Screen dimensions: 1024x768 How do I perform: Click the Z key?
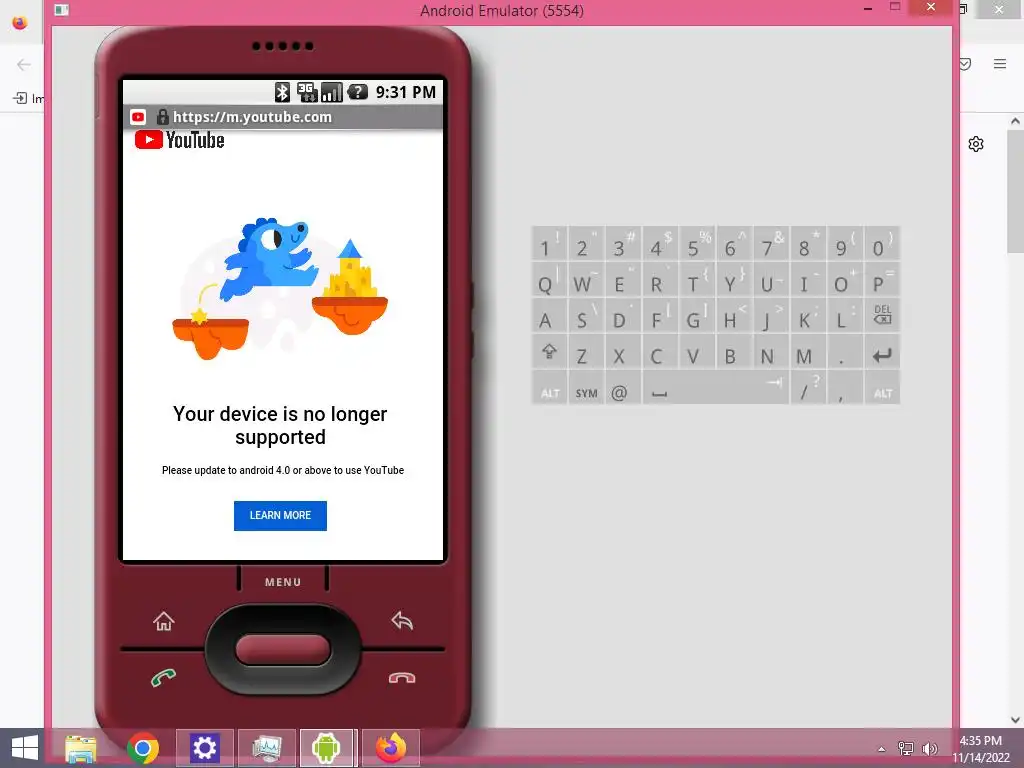coord(586,353)
